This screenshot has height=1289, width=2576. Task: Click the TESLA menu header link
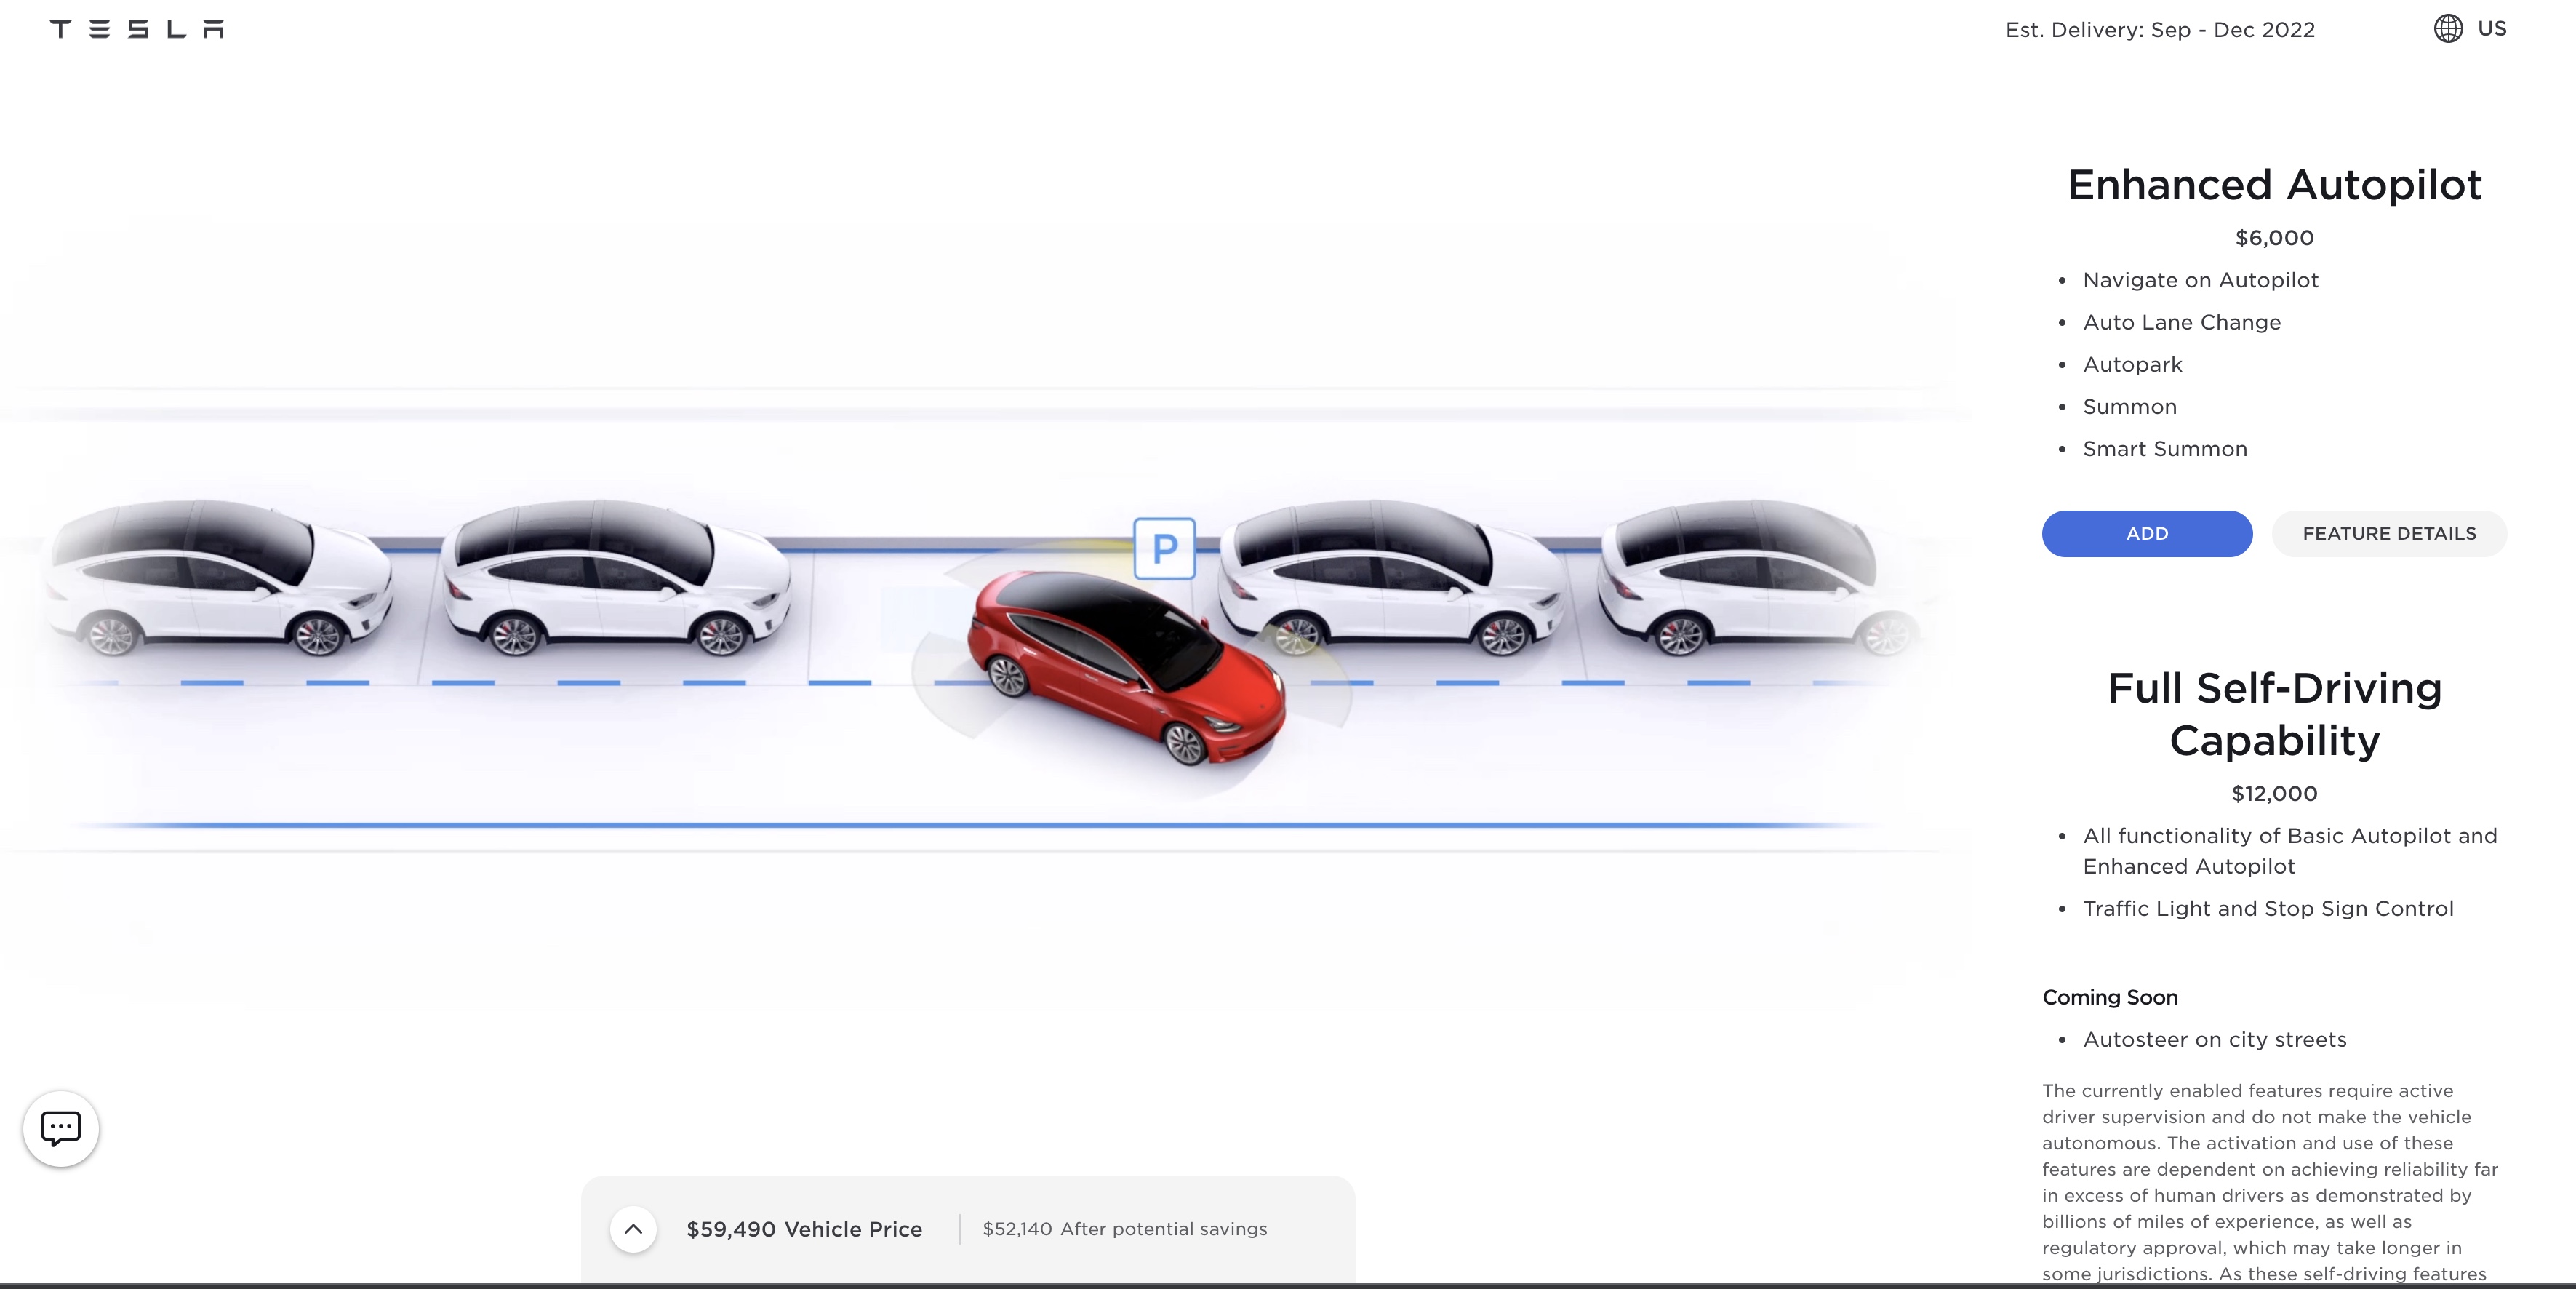(136, 26)
